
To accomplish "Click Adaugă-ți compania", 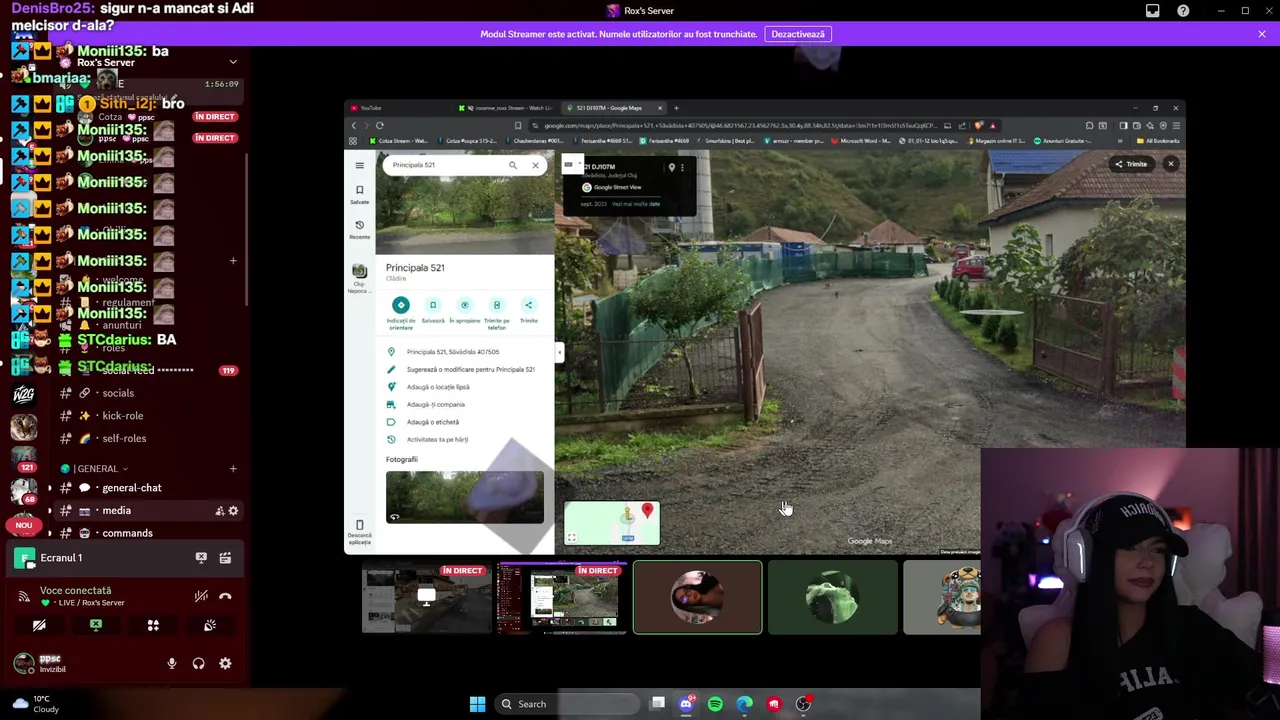I will [x=435, y=404].
